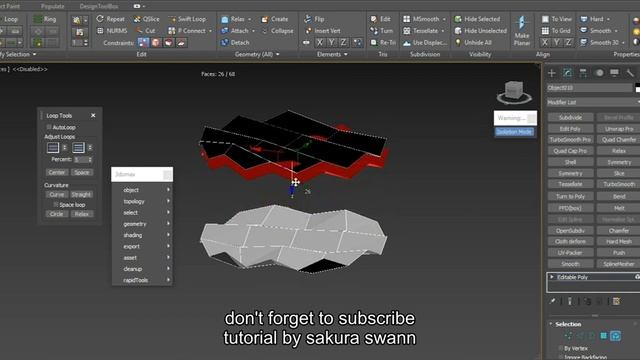Click the NURMS toggle icon
This screenshot has width=640, height=360.
coord(100,31)
